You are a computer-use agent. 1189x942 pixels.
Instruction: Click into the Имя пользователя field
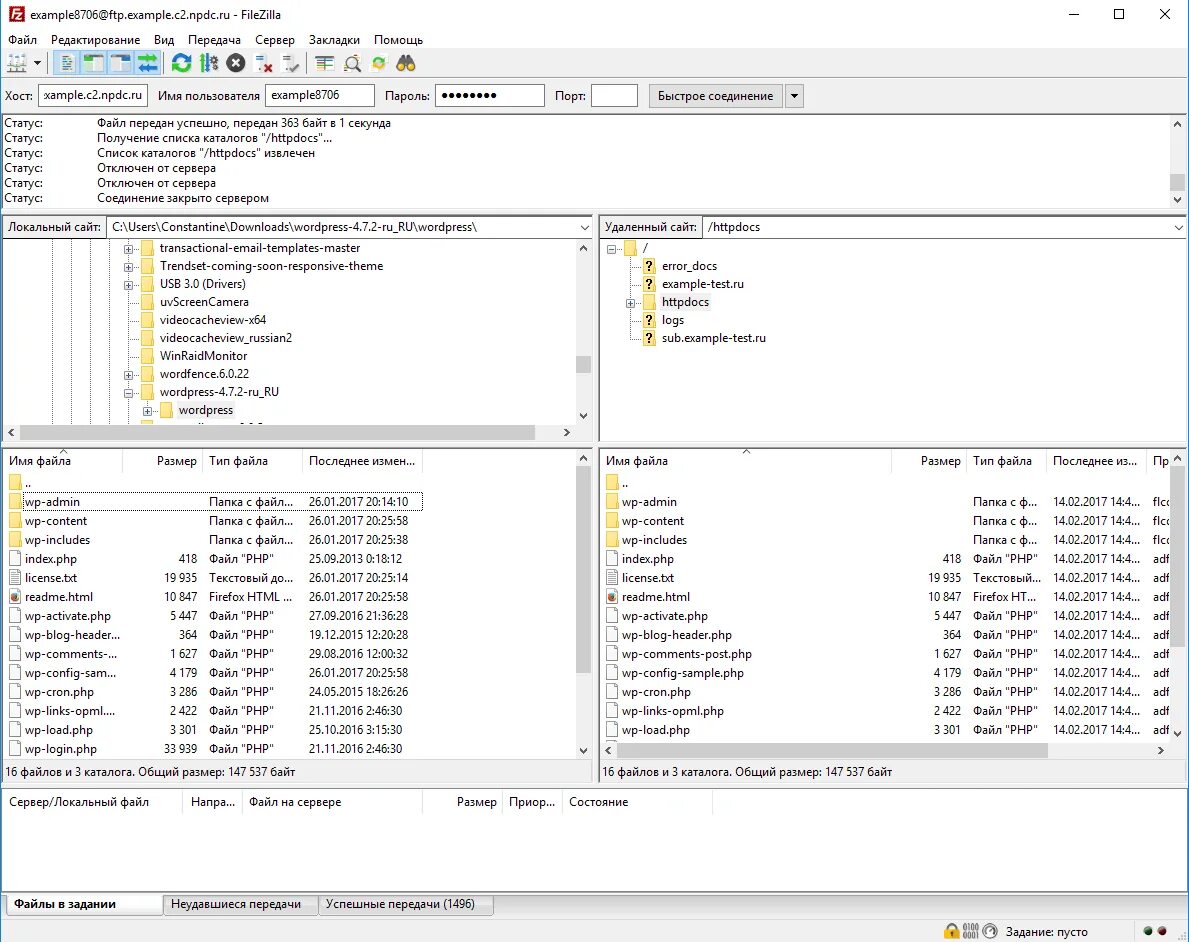point(320,96)
